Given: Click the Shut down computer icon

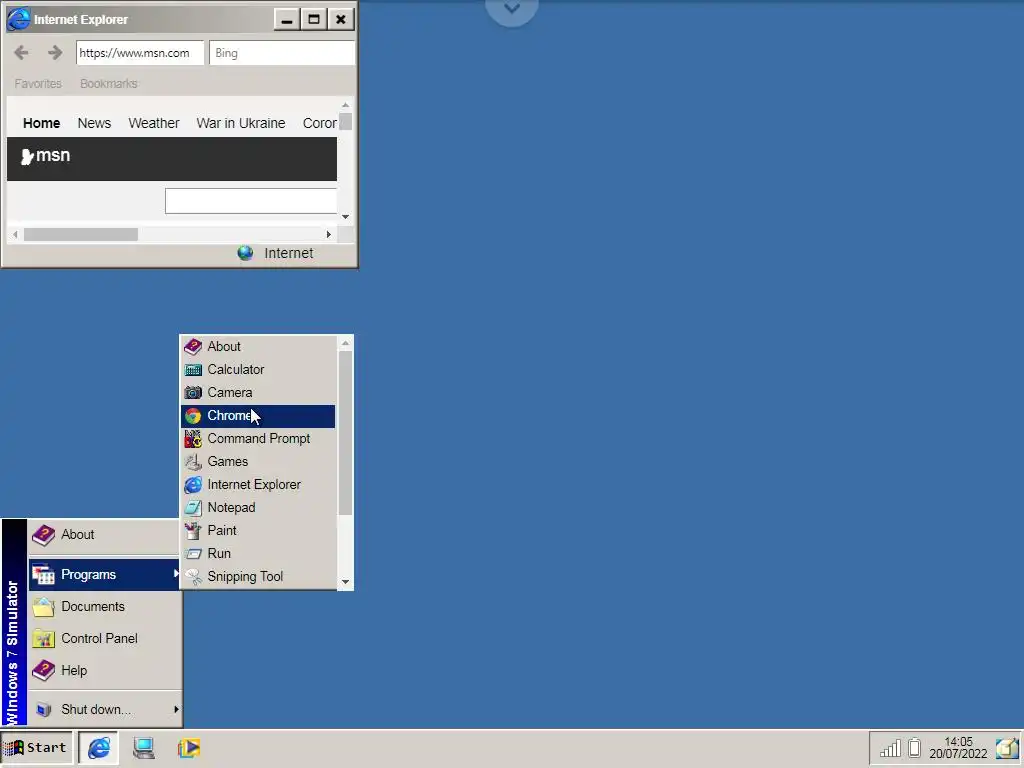Looking at the screenshot, I should pyautogui.click(x=44, y=710).
